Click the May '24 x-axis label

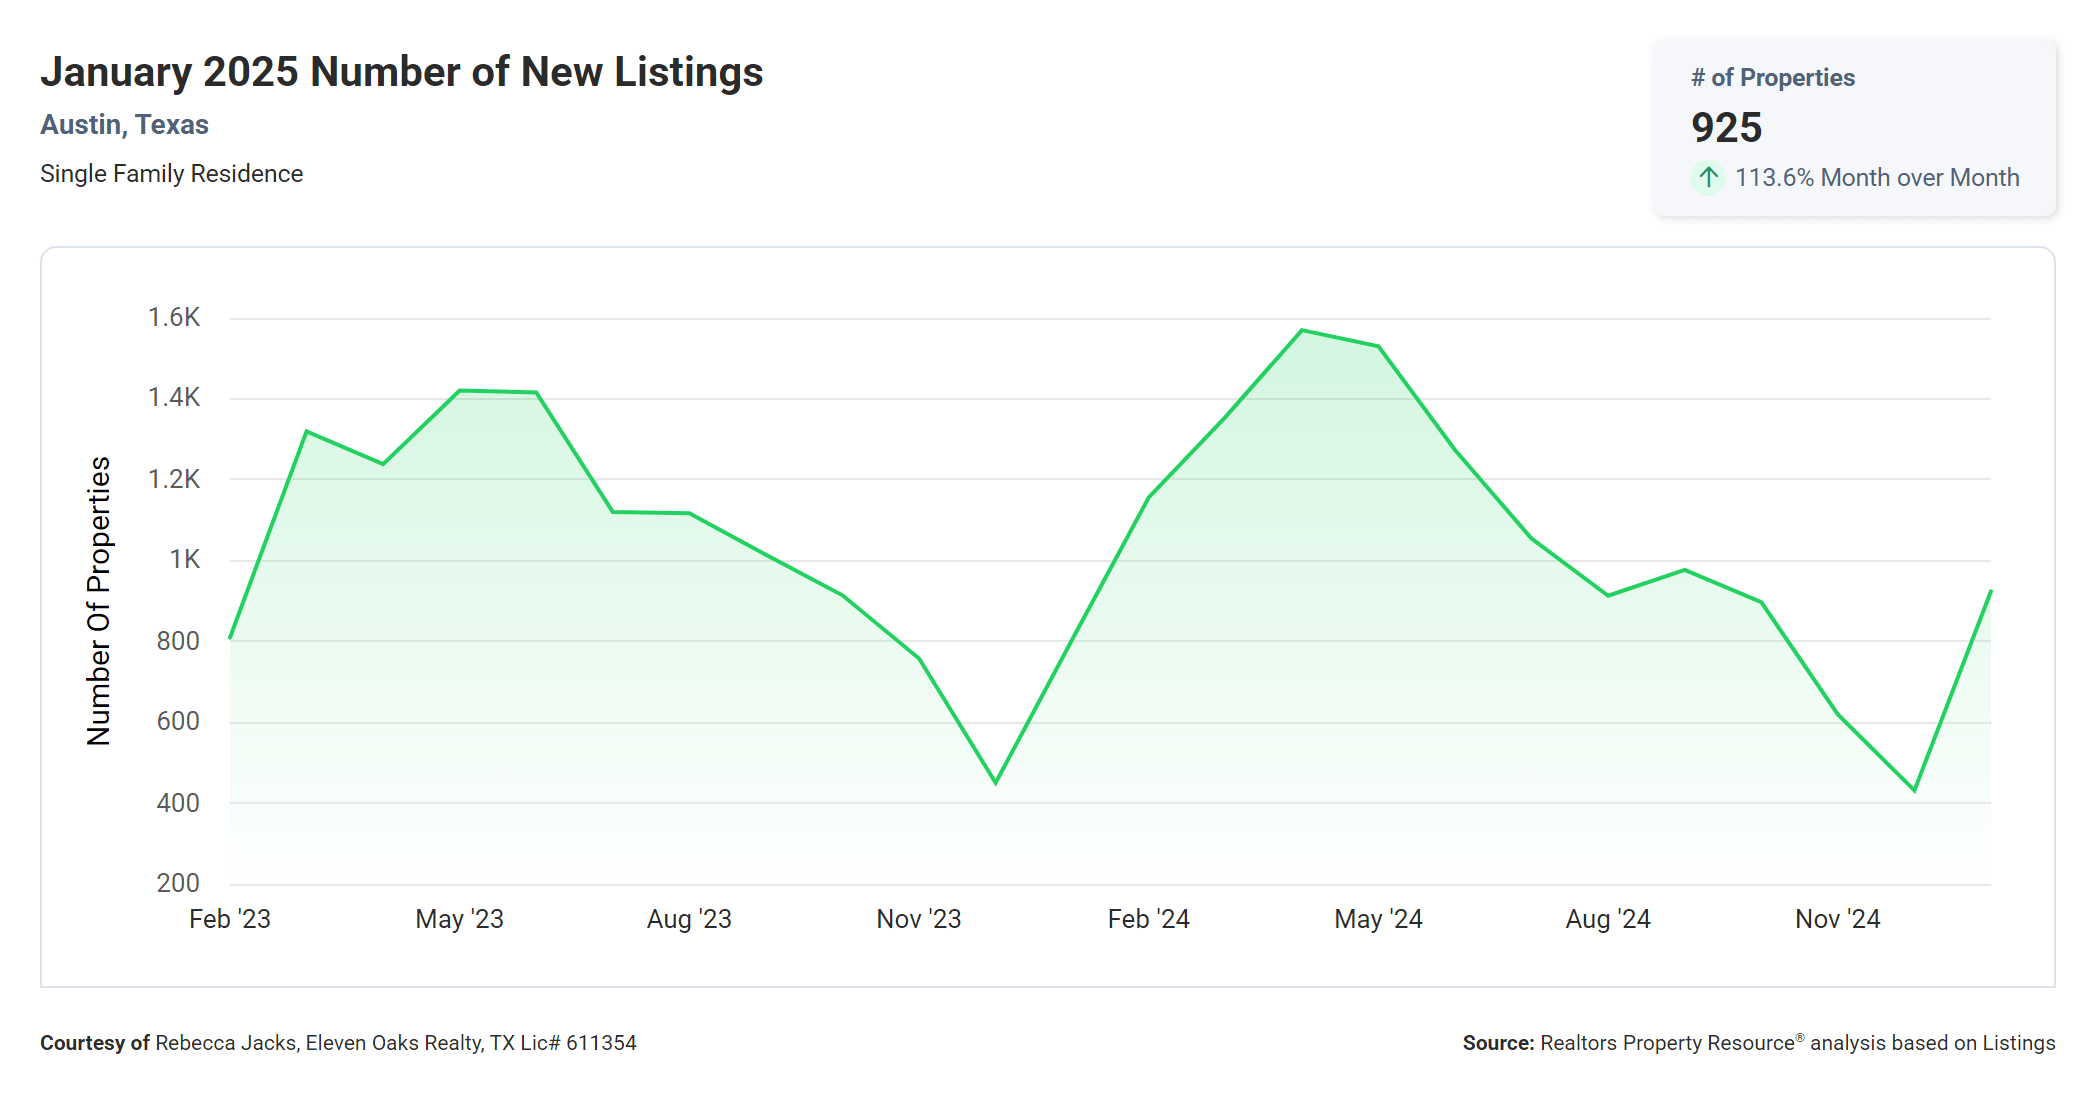(x=1378, y=919)
